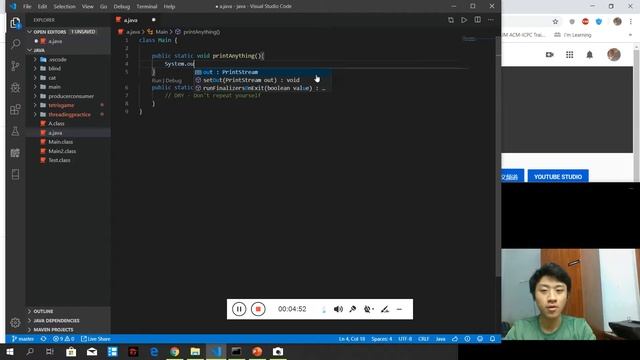Viewport: 640px width, 360px height.
Task: Stop the screen recording
Action: tap(258, 309)
